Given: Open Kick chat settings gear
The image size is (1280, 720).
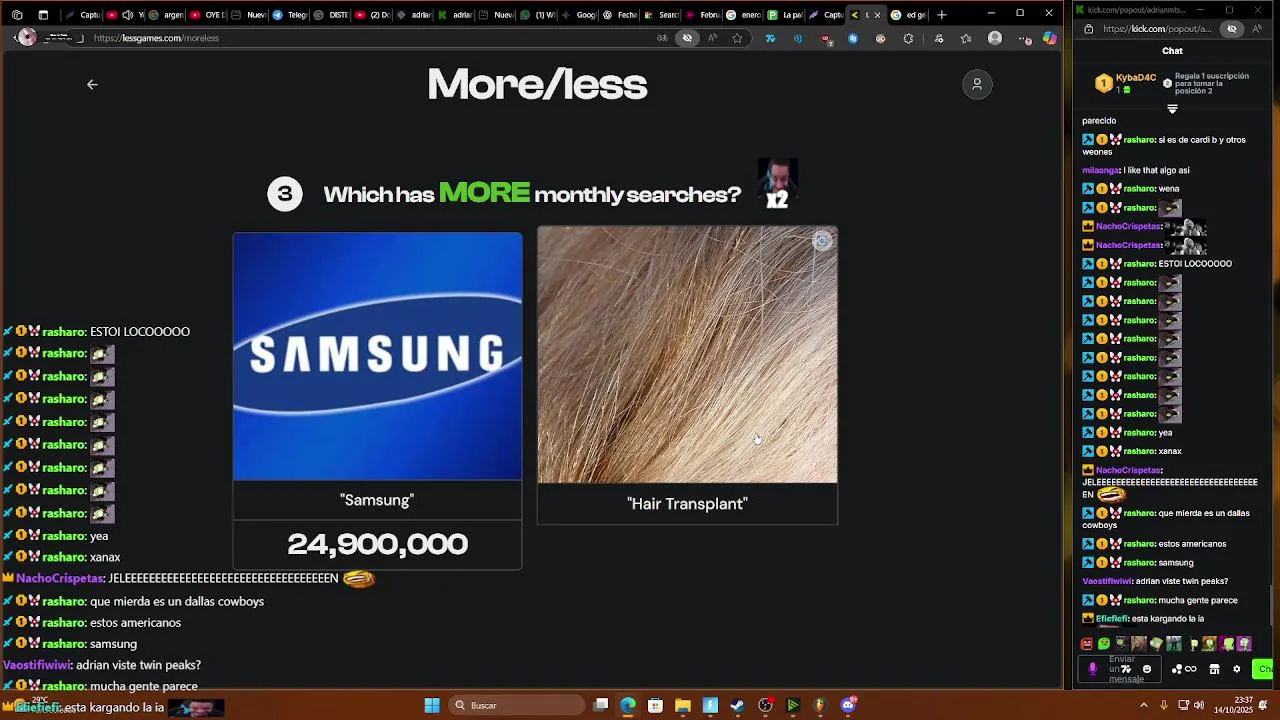Looking at the screenshot, I should click(x=1236, y=669).
